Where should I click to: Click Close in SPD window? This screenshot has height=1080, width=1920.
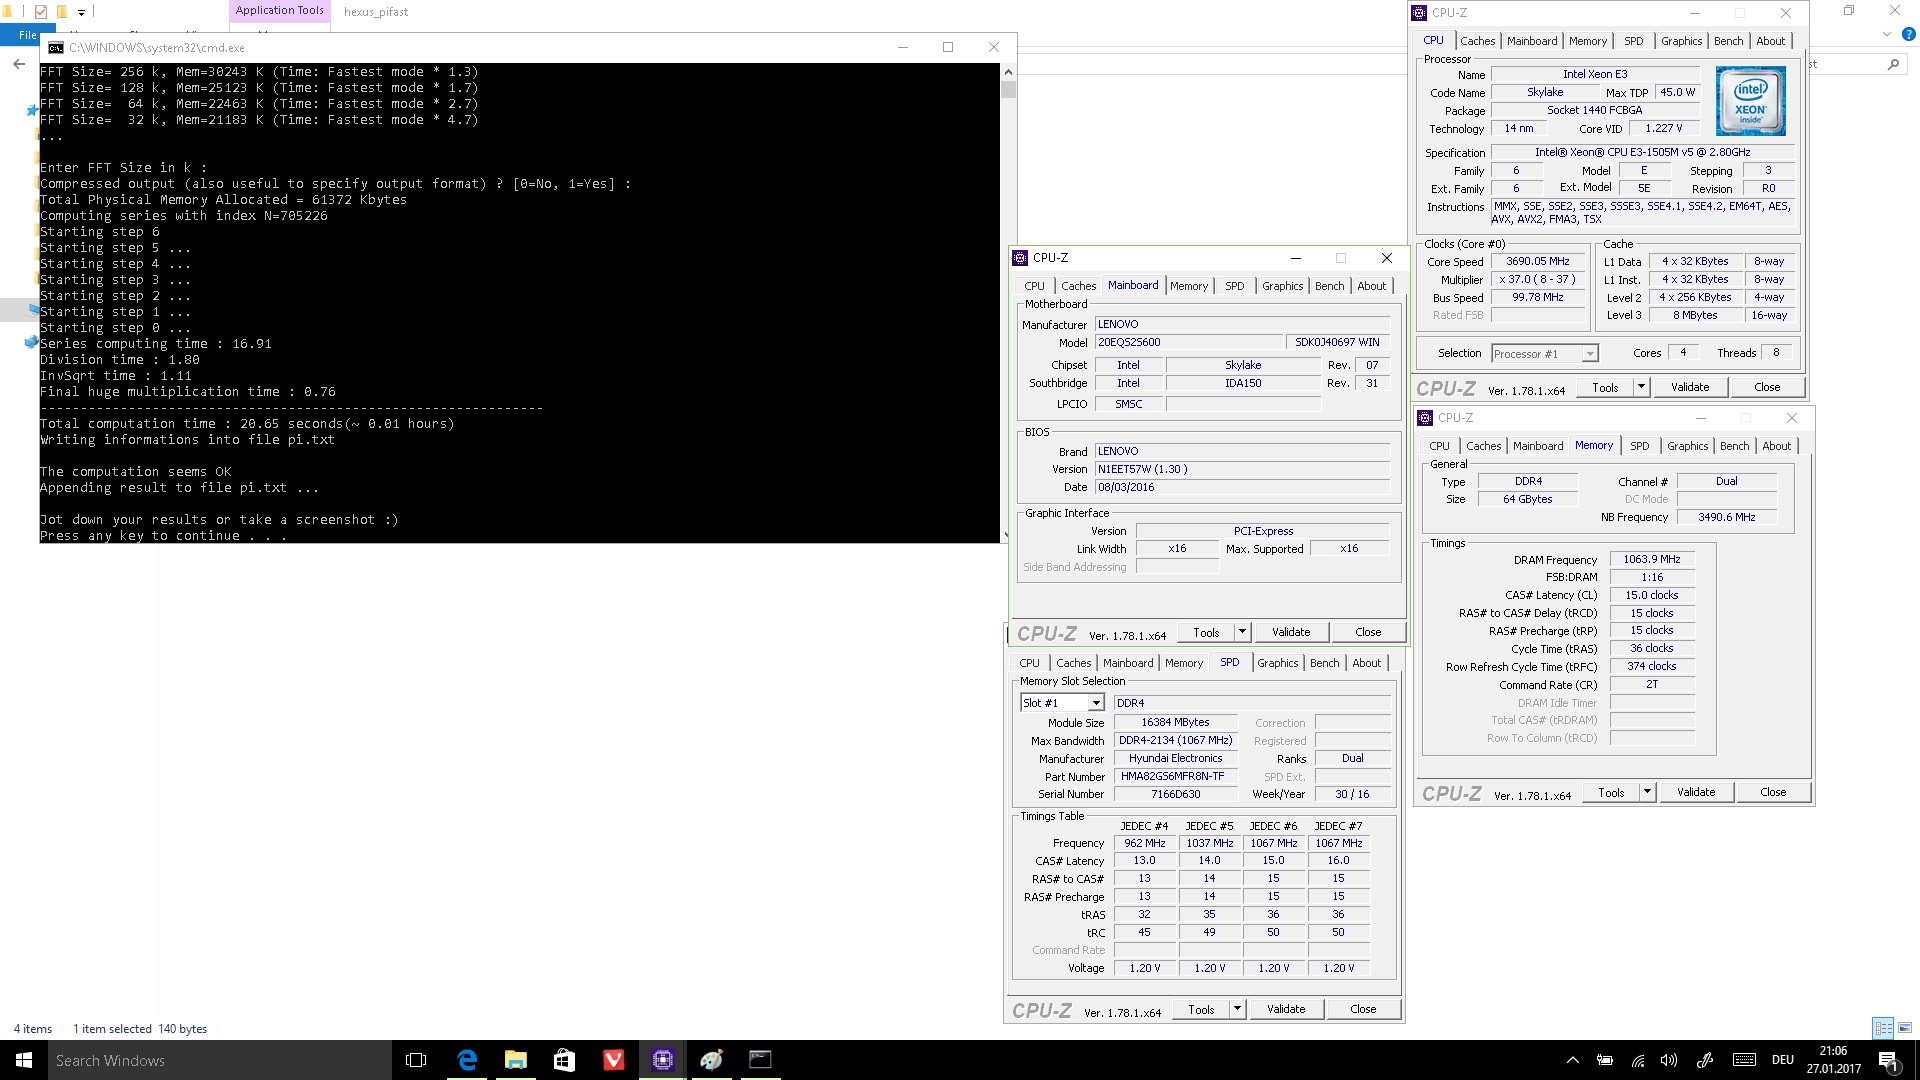1363,1009
